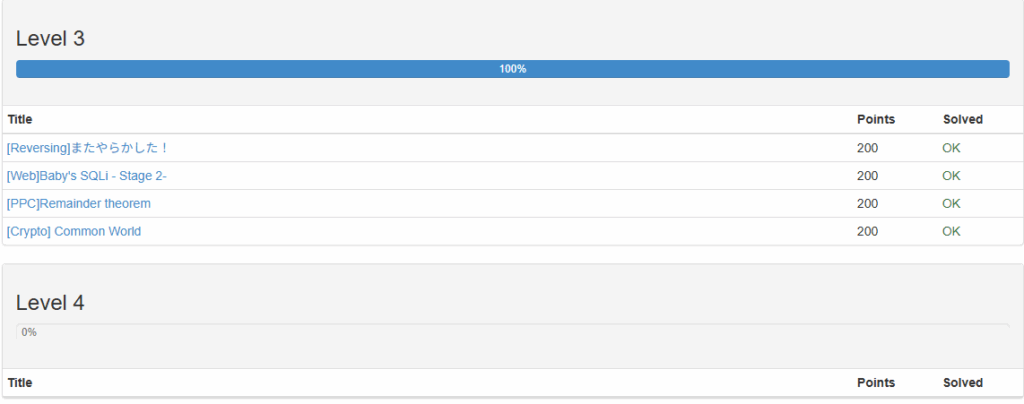Open the [Crypto] Common World challenge link
The width and height of the screenshot is (1024, 404).
(x=74, y=232)
